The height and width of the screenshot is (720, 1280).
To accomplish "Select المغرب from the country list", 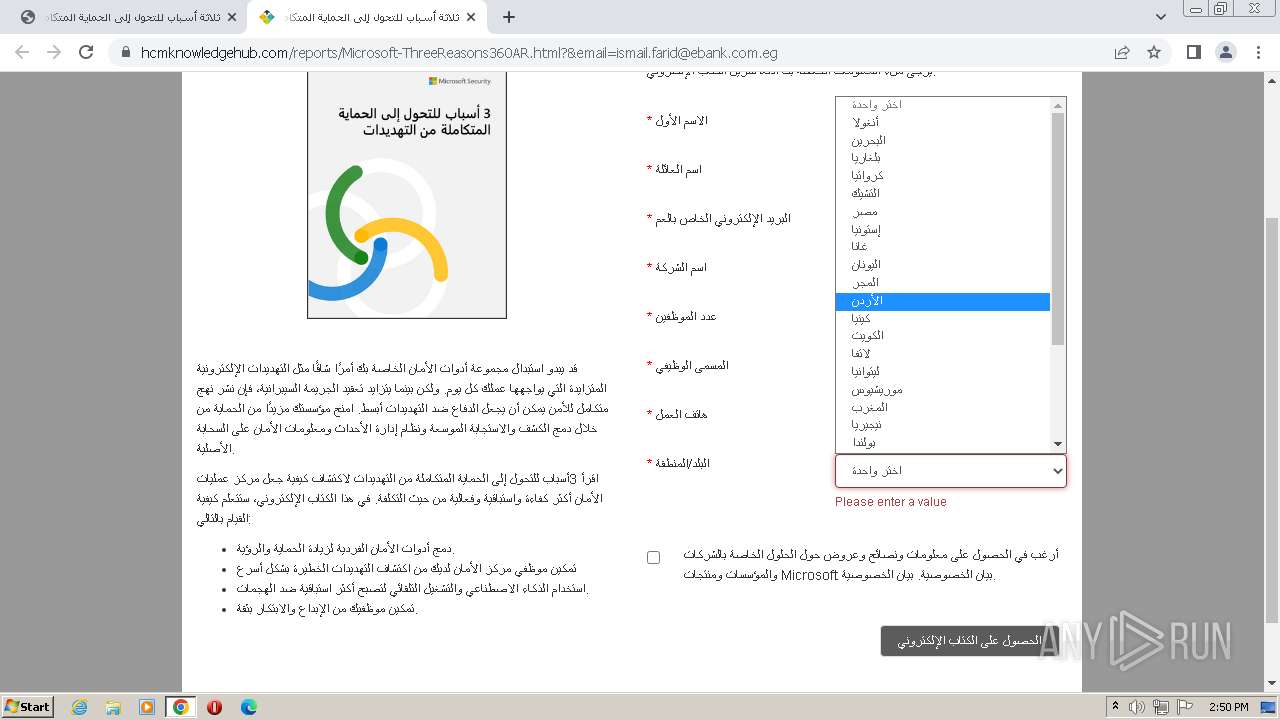I will pyautogui.click(x=943, y=408).
